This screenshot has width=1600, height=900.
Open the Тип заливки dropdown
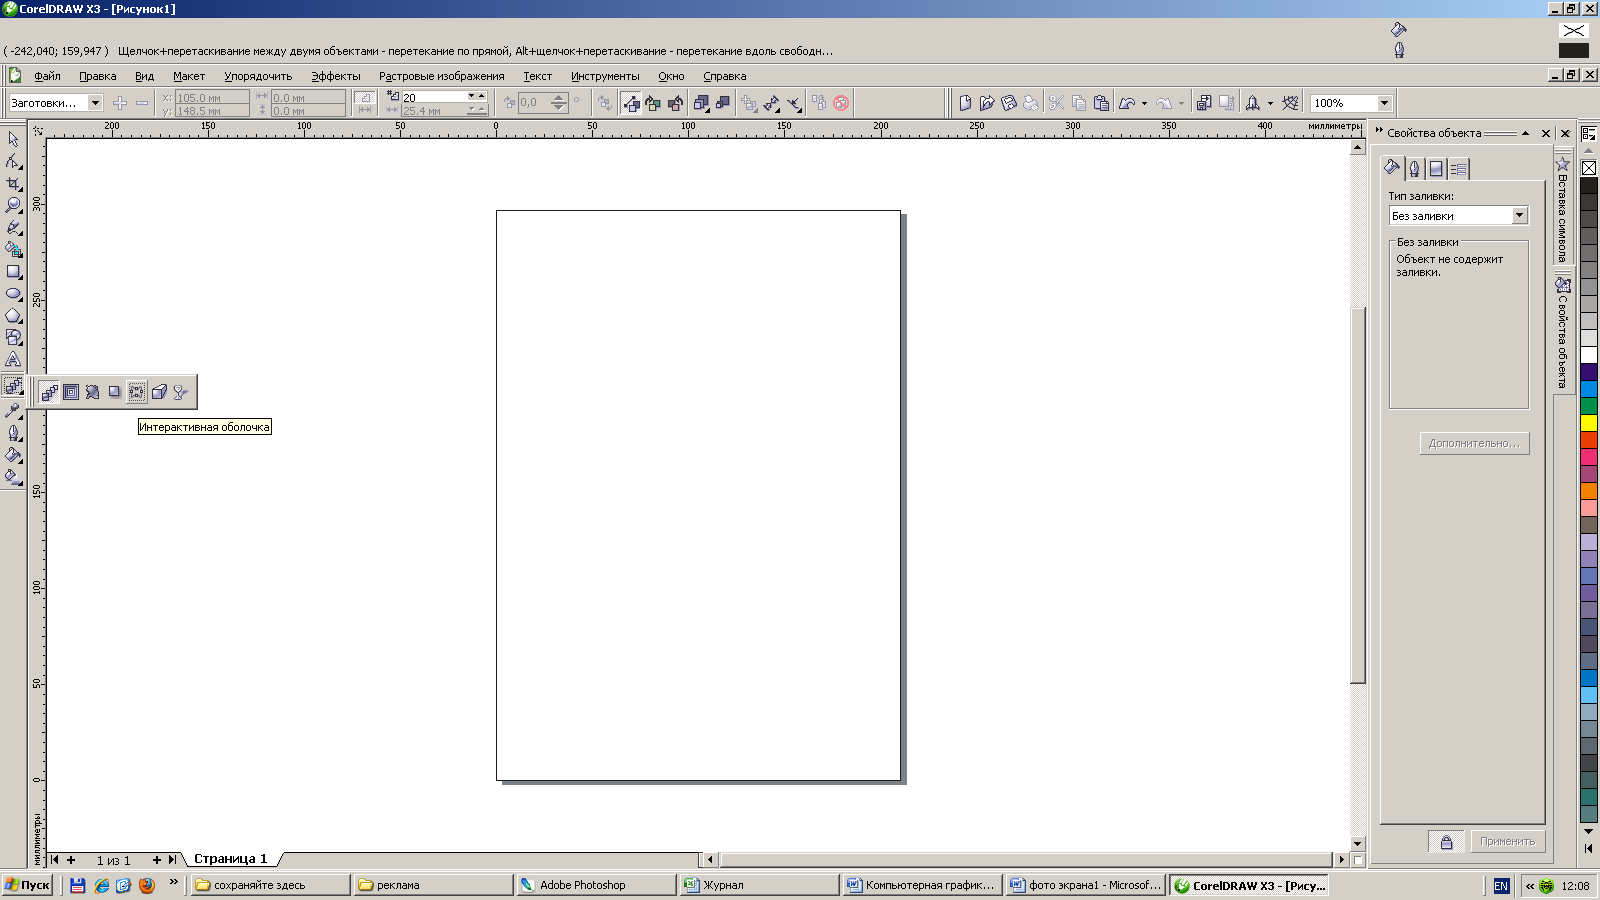click(x=1519, y=216)
